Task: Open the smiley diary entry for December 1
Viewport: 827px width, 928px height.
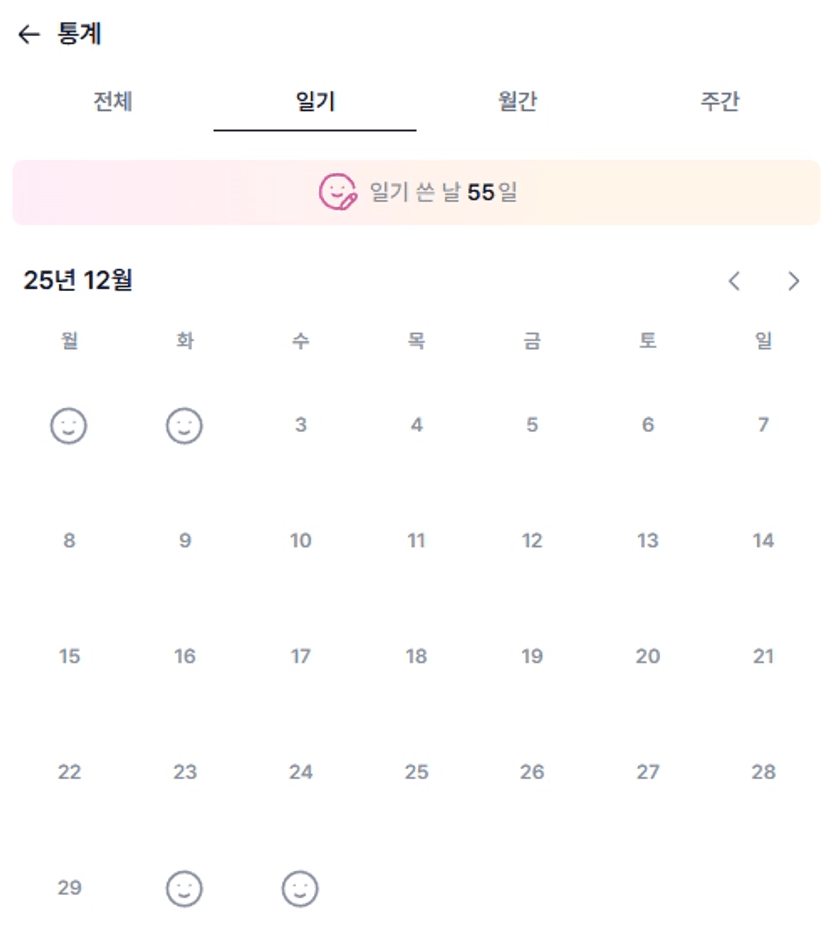Action: (x=69, y=427)
